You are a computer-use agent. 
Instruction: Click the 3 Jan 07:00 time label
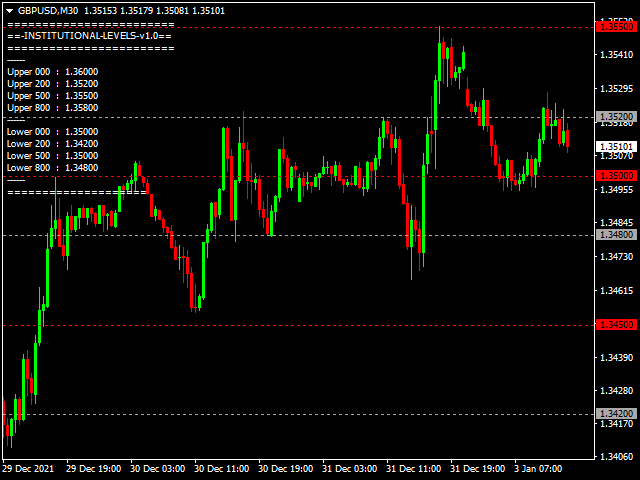(x=538, y=469)
